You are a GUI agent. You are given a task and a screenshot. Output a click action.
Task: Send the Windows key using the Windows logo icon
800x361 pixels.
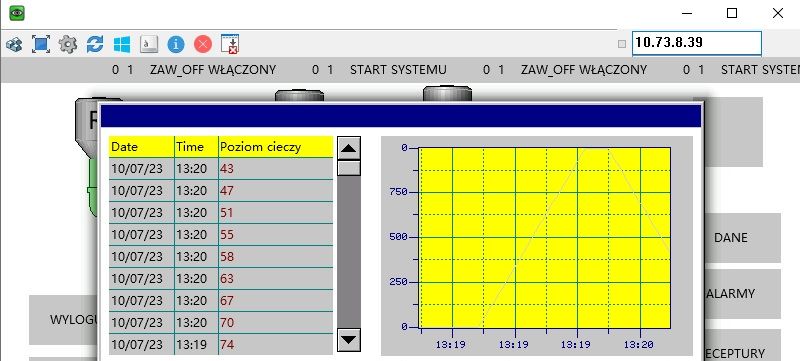pyautogui.click(x=122, y=44)
